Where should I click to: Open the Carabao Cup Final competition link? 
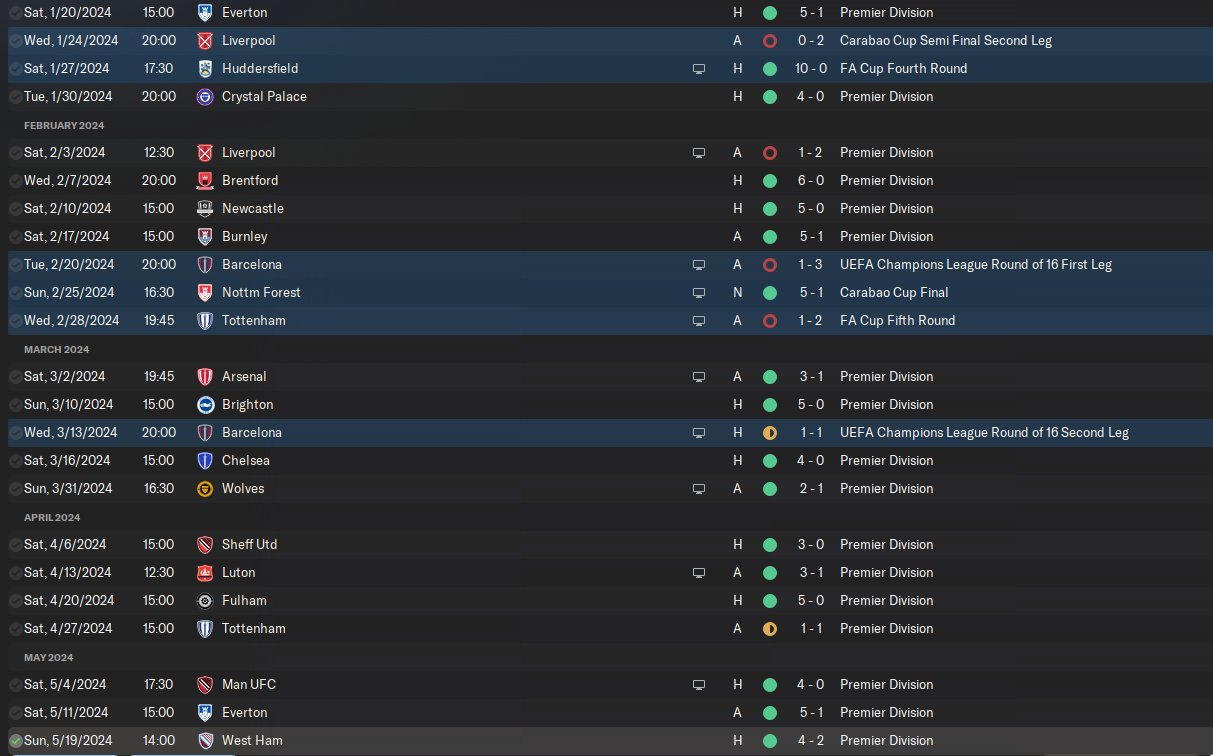click(894, 293)
